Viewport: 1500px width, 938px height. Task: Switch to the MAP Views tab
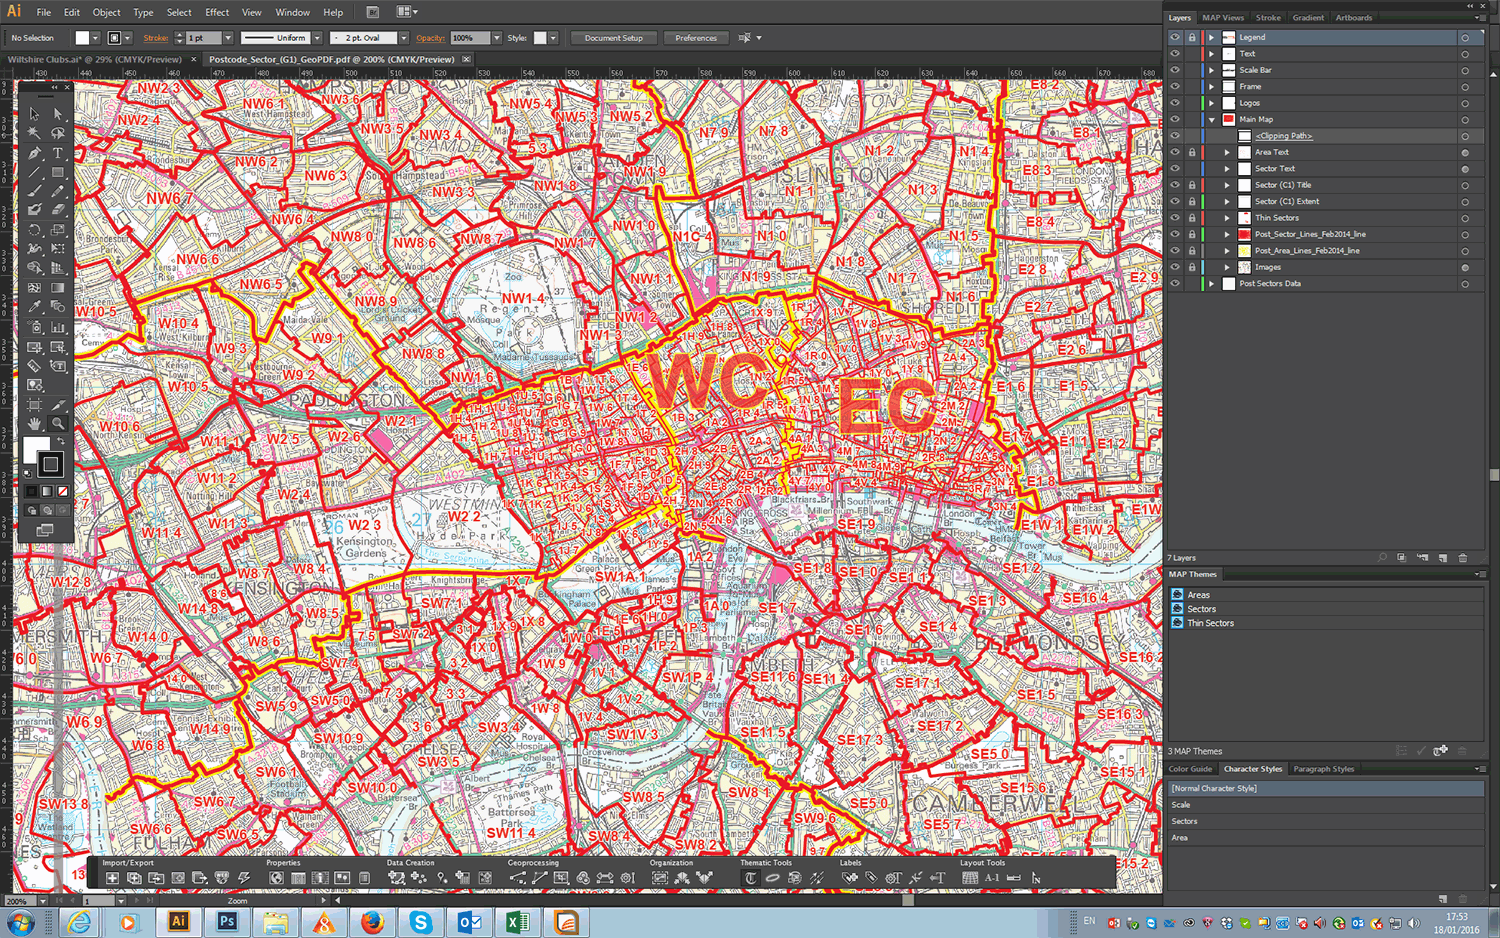[1223, 17]
